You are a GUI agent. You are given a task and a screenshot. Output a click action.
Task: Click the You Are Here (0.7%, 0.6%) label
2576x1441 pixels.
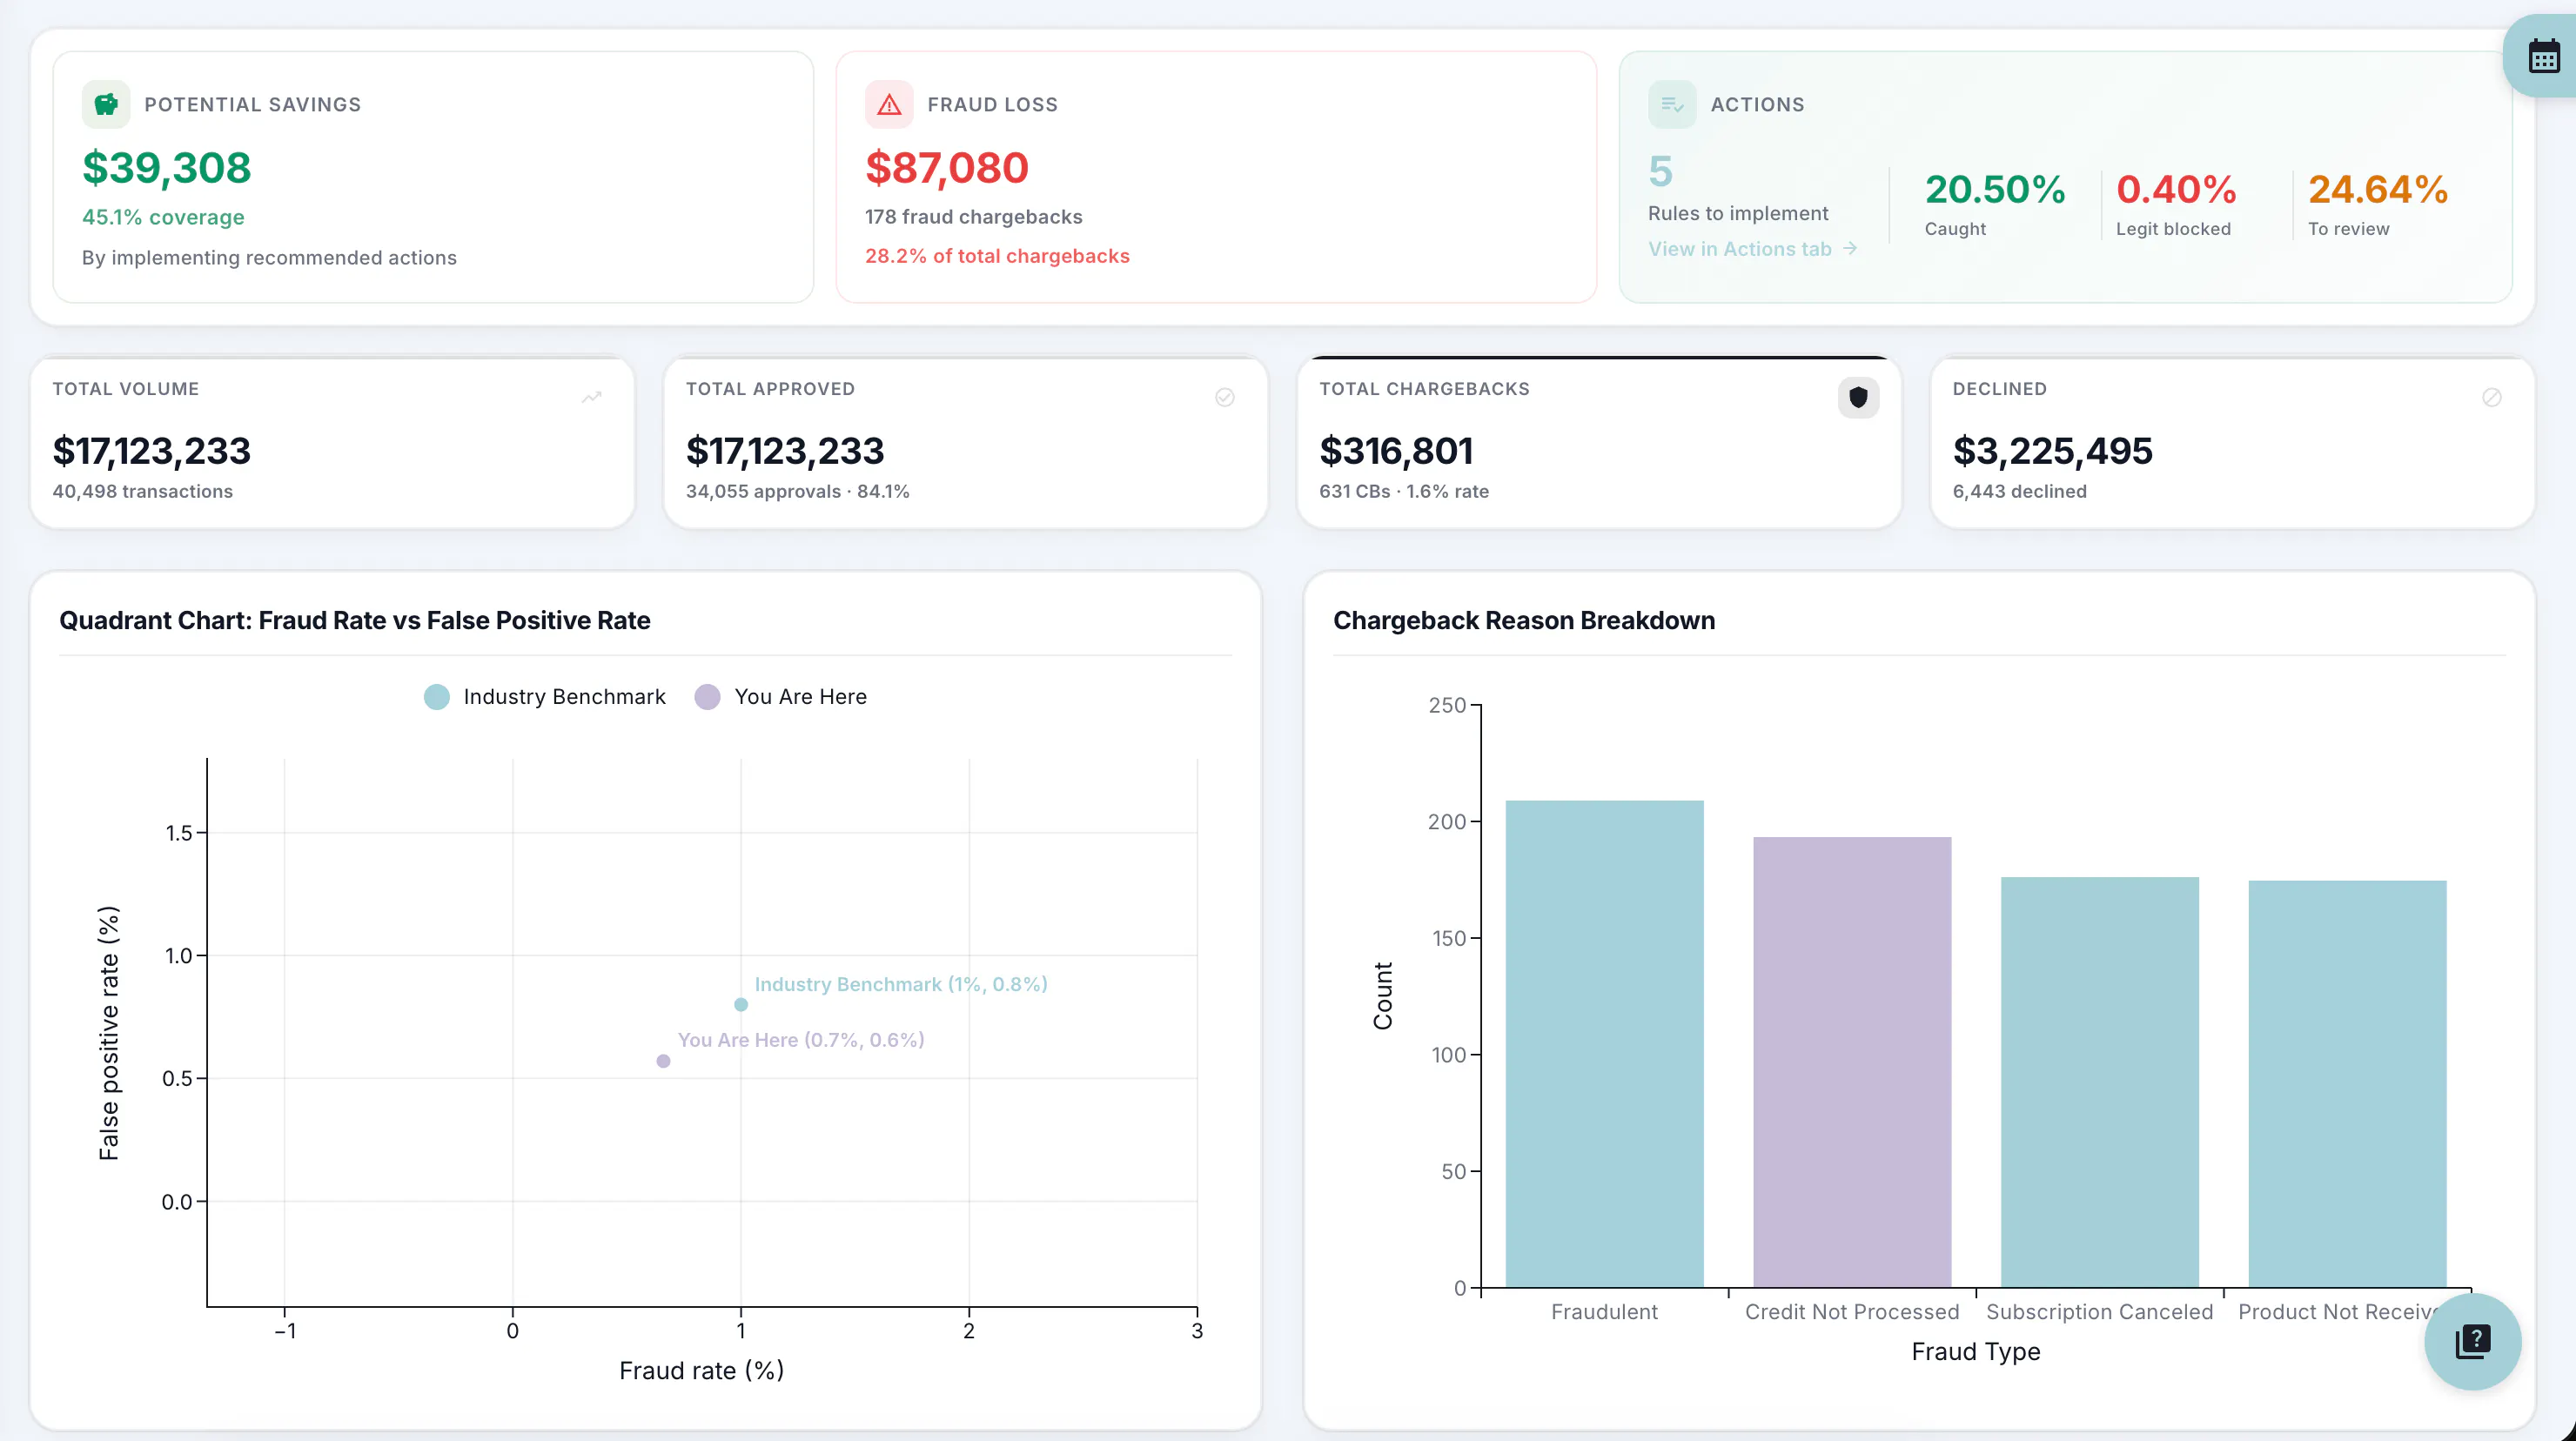point(800,1040)
